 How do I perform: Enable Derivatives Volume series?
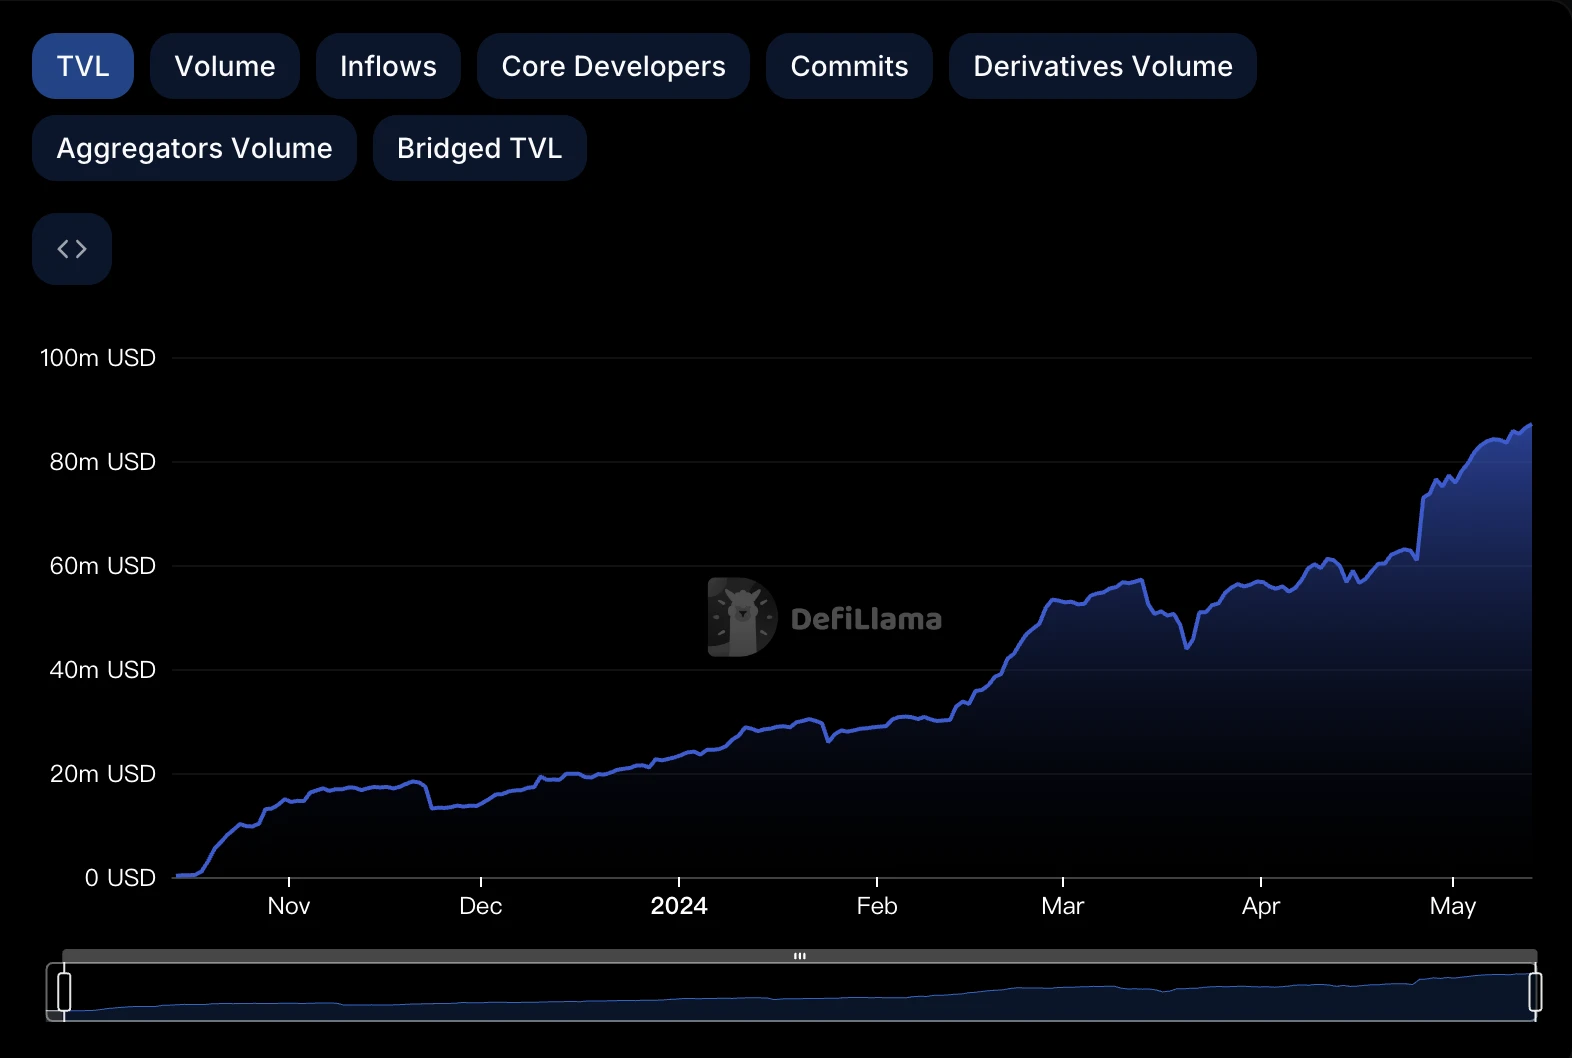point(1102,66)
